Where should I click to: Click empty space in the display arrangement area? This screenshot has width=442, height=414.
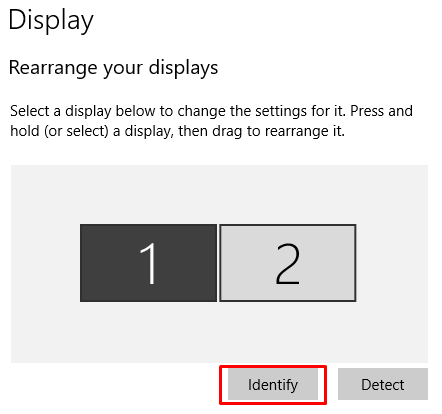[x=219, y=193]
